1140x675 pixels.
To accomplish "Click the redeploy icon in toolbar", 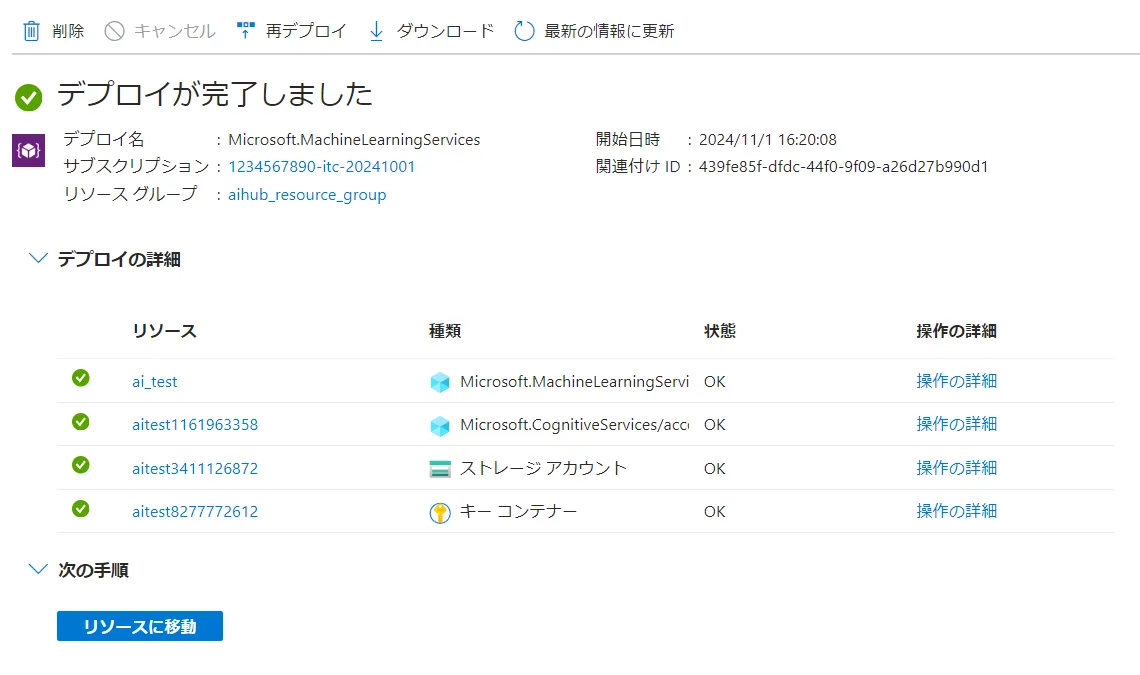I will (246, 31).
